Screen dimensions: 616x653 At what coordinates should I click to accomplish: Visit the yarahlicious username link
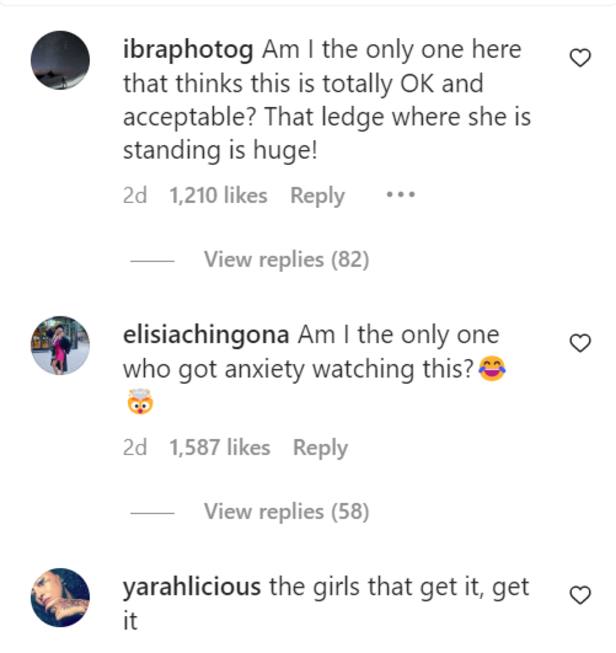coord(192,587)
